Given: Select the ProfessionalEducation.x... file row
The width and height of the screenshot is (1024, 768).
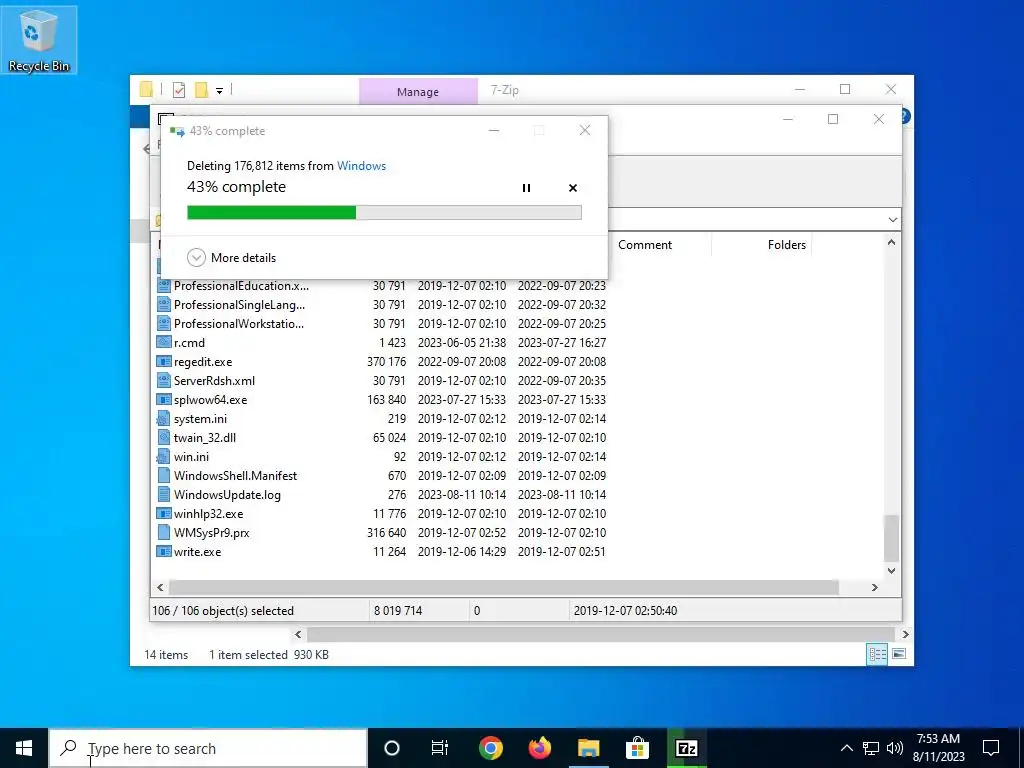Looking at the screenshot, I should tap(381, 286).
